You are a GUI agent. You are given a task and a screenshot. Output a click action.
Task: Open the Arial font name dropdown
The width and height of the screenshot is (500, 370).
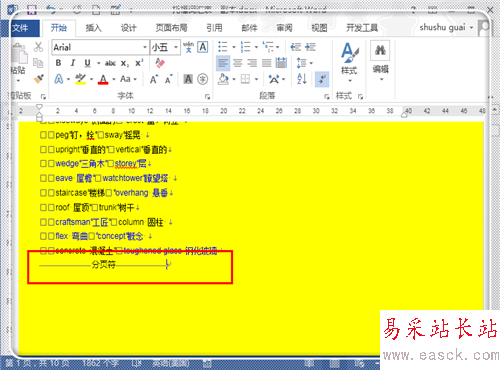coord(145,47)
